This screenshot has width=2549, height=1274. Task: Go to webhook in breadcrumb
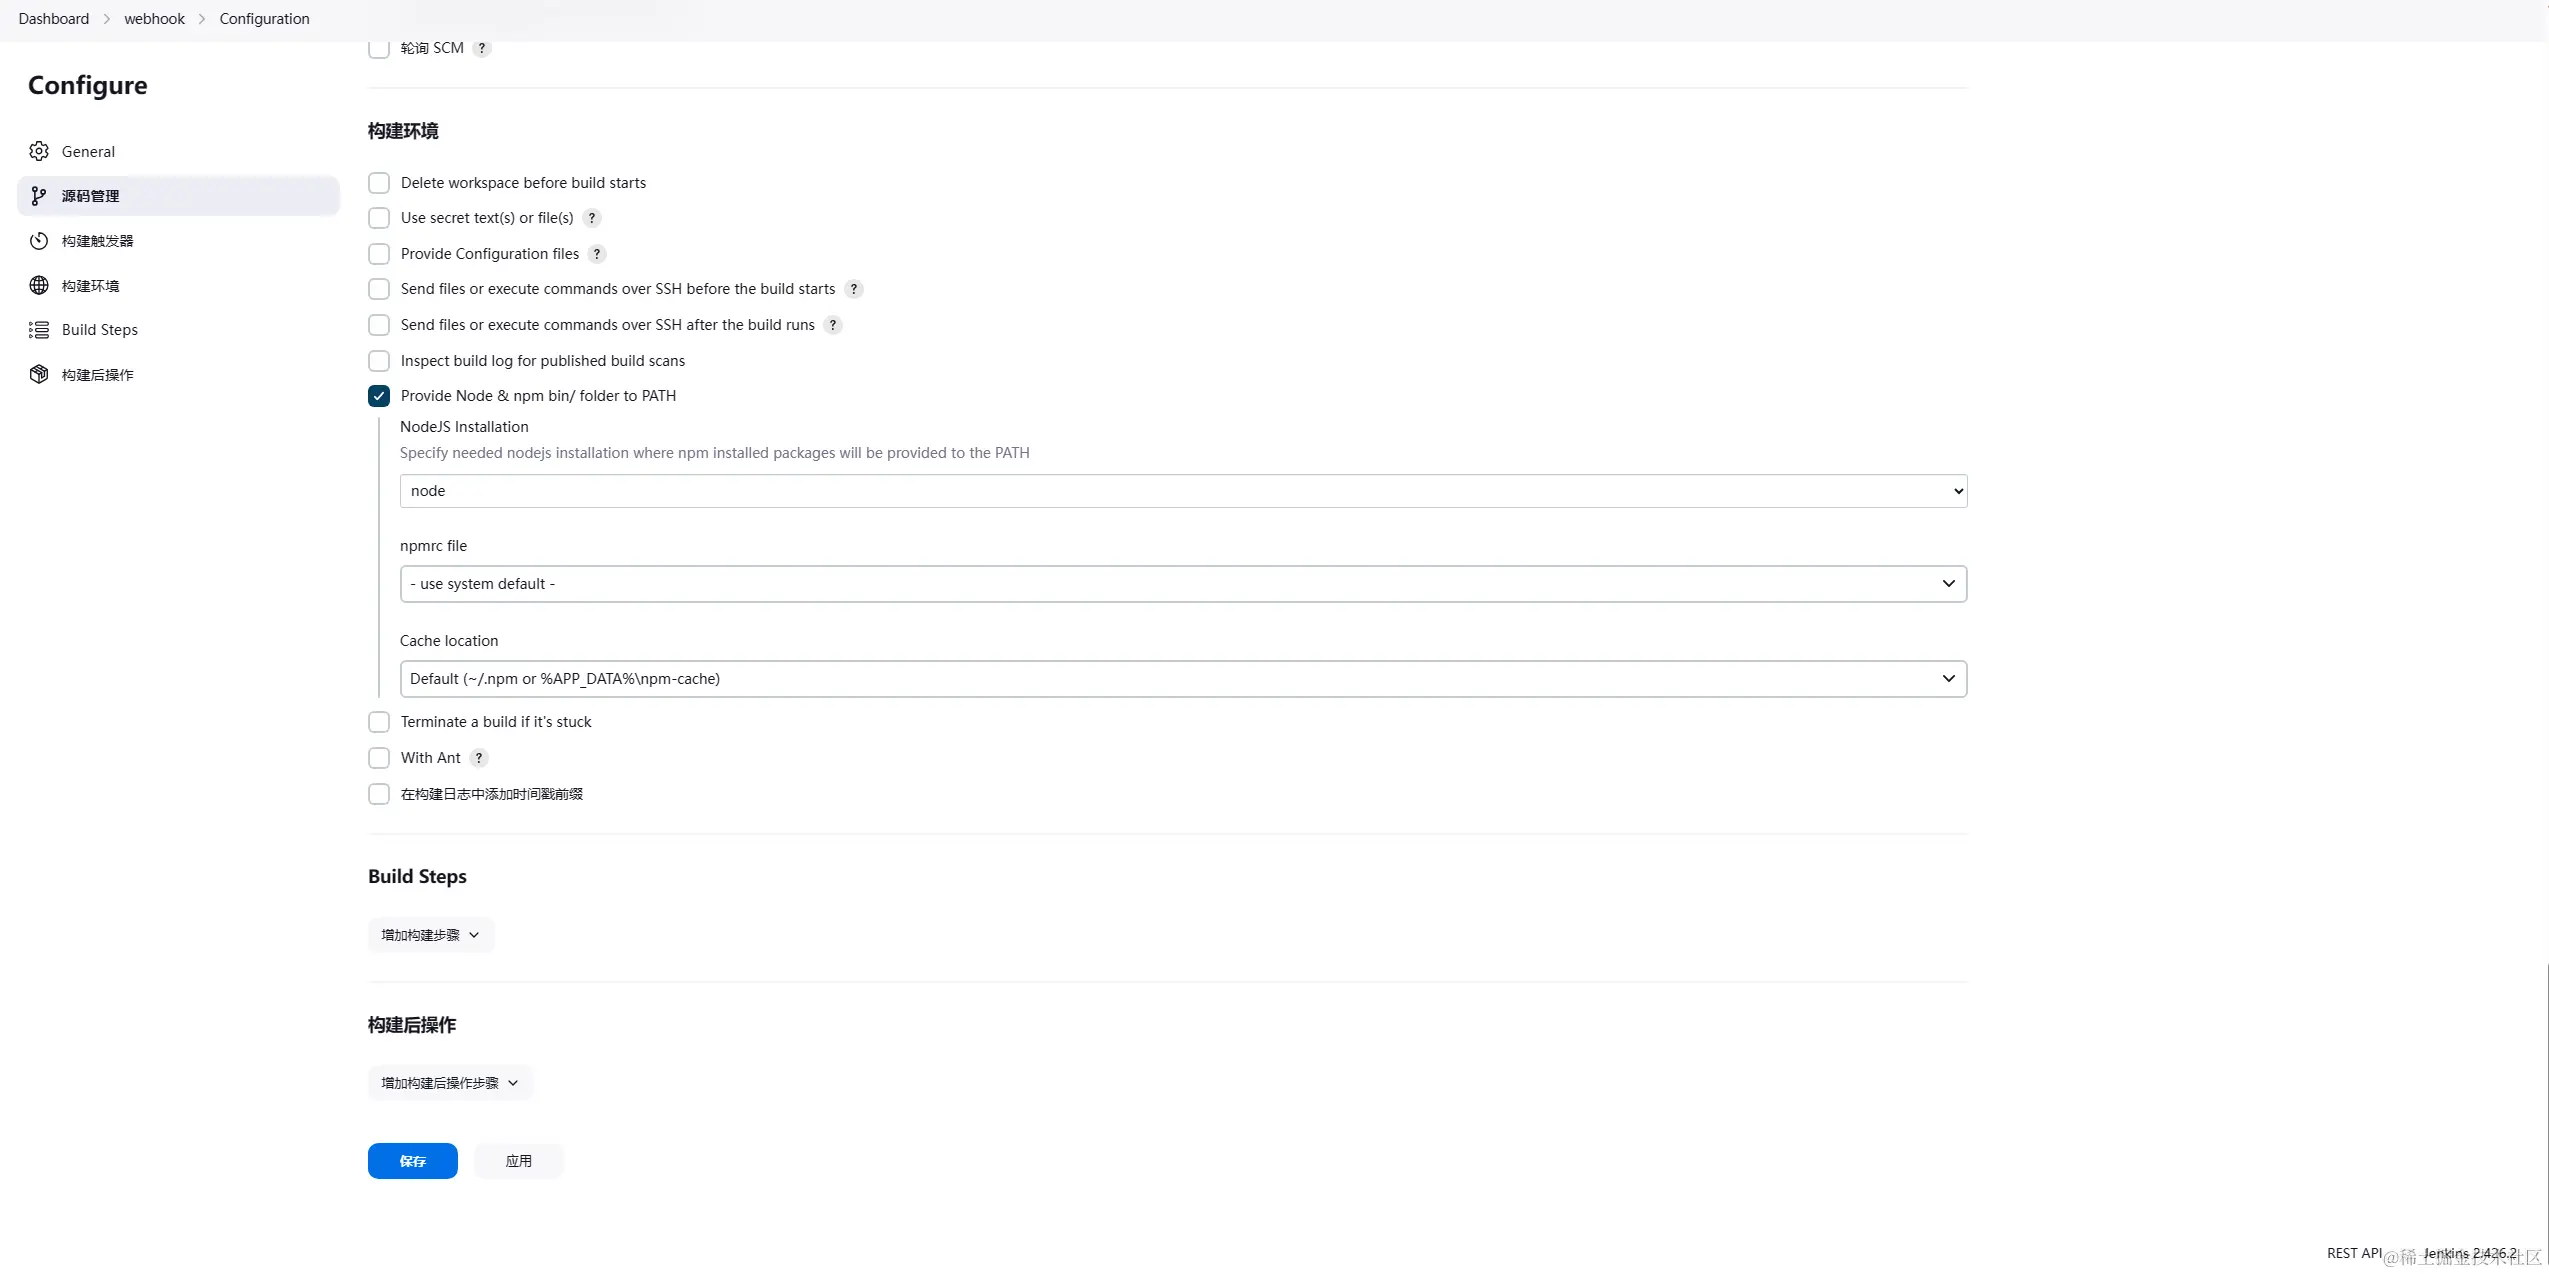point(154,19)
